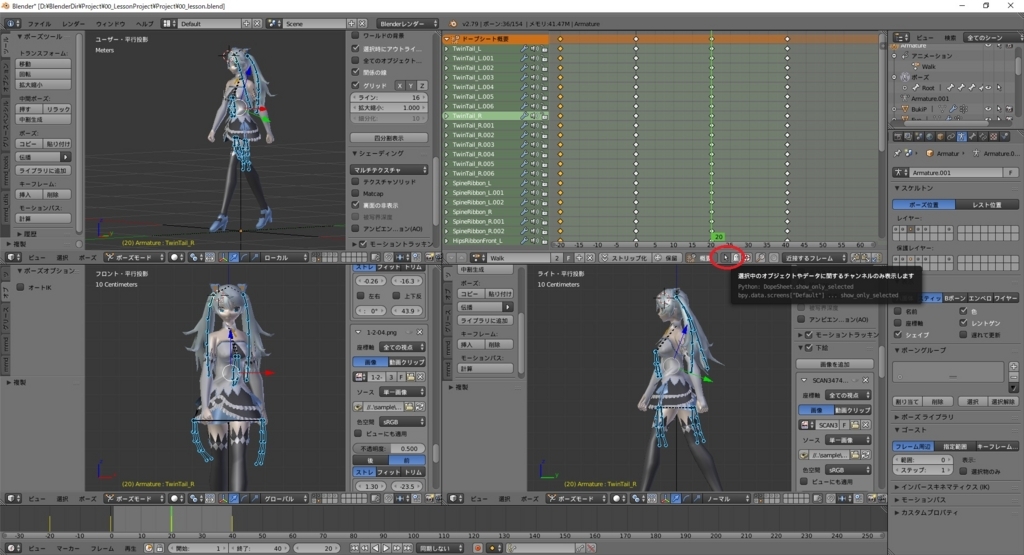
Task: Click the Root bone icon in outliner
Action: (x=916, y=87)
